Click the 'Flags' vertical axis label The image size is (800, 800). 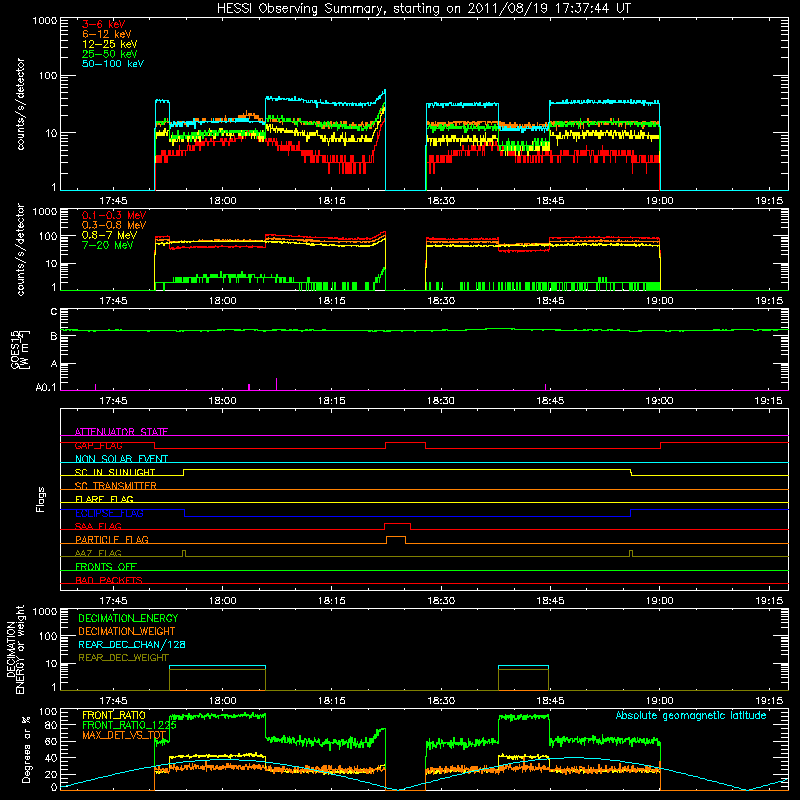(41, 499)
